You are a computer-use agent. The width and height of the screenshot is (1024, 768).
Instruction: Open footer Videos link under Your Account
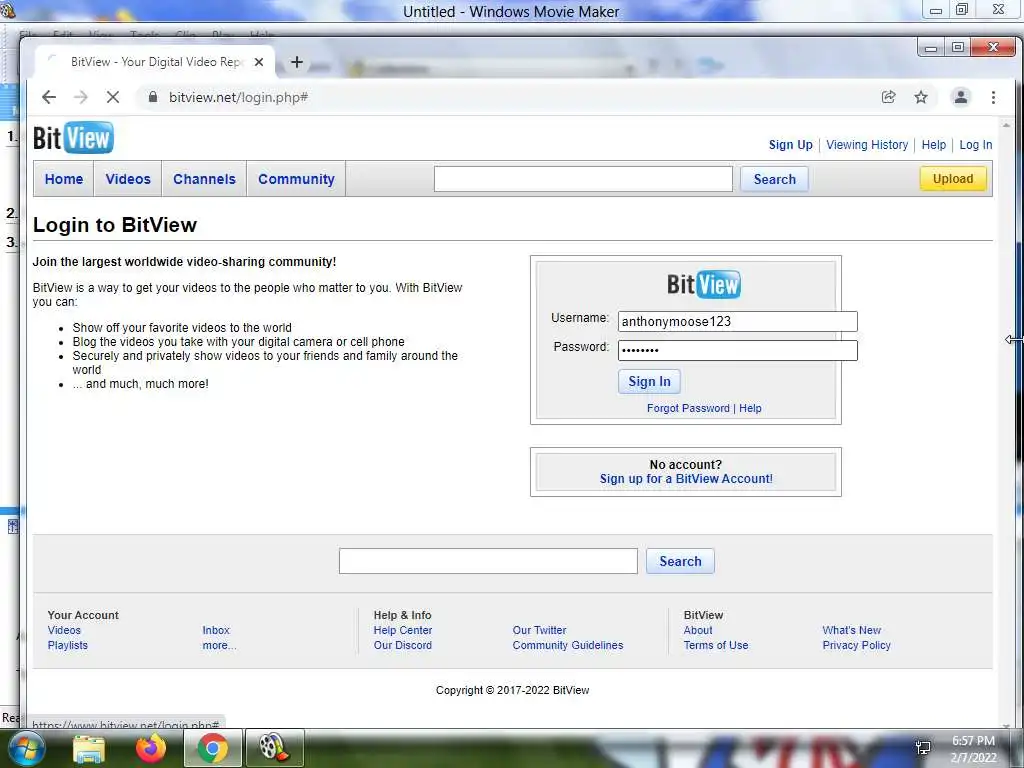click(x=64, y=630)
